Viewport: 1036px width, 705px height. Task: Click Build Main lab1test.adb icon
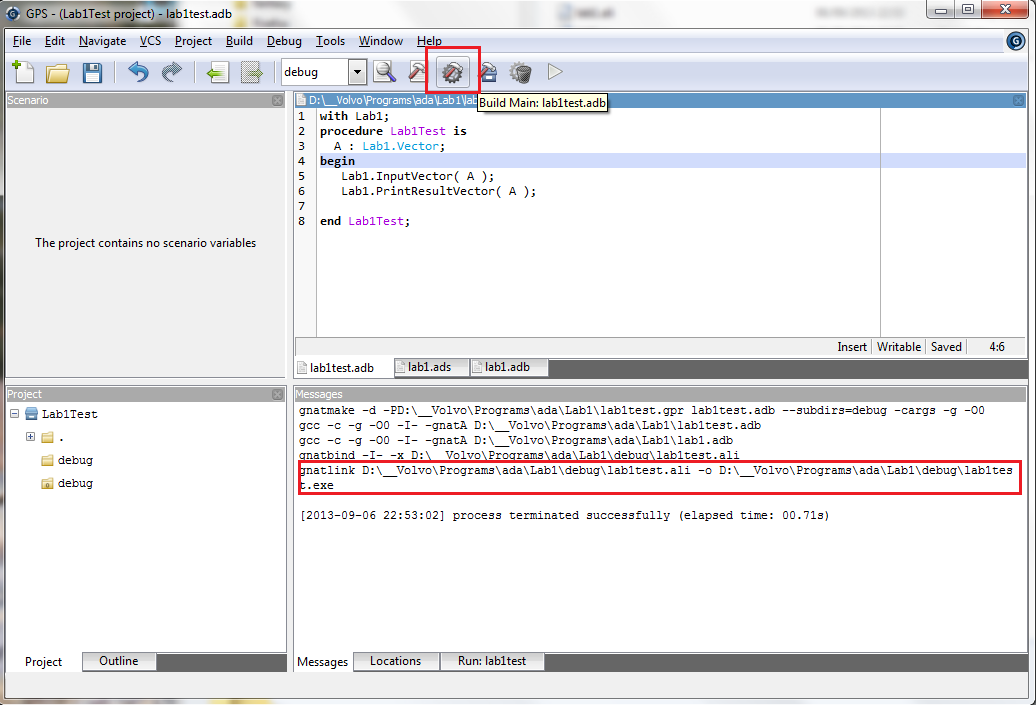(x=452, y=72)
